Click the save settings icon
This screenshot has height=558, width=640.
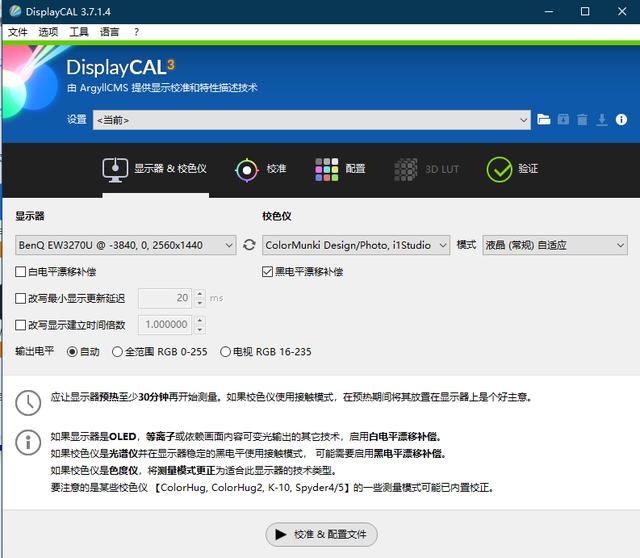pos(563,120)
